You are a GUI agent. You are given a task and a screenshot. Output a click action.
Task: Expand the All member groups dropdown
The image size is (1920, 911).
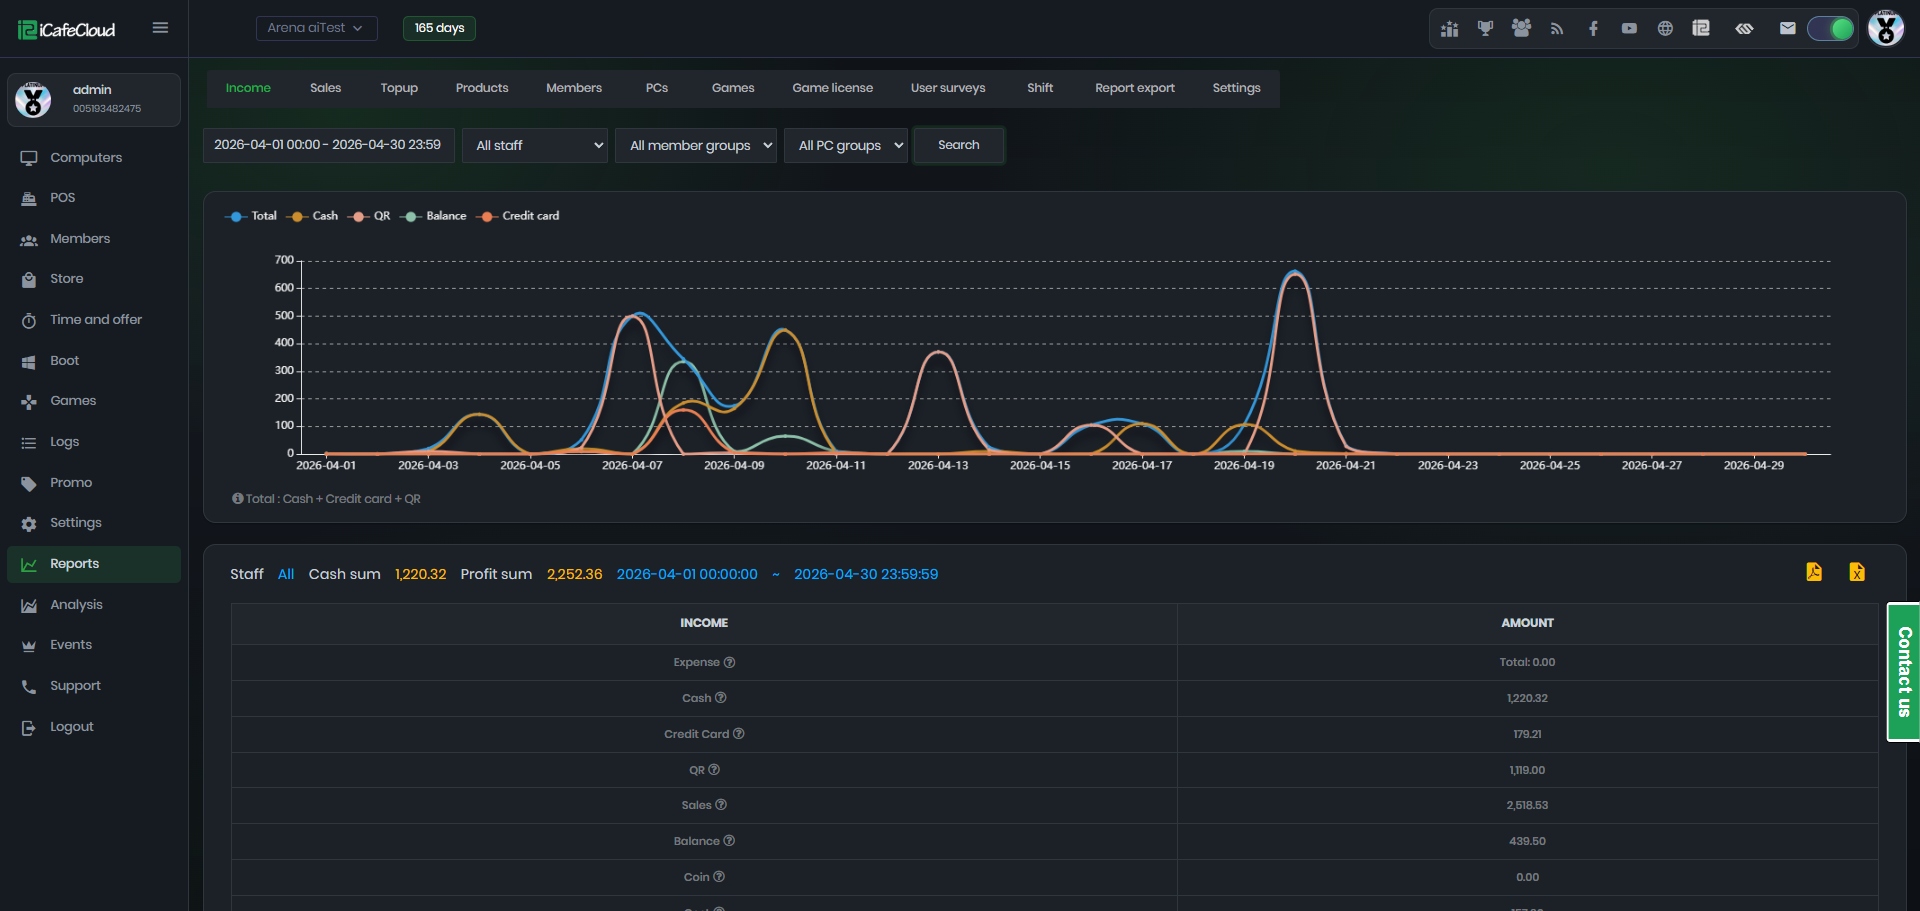tap(696, 145)
